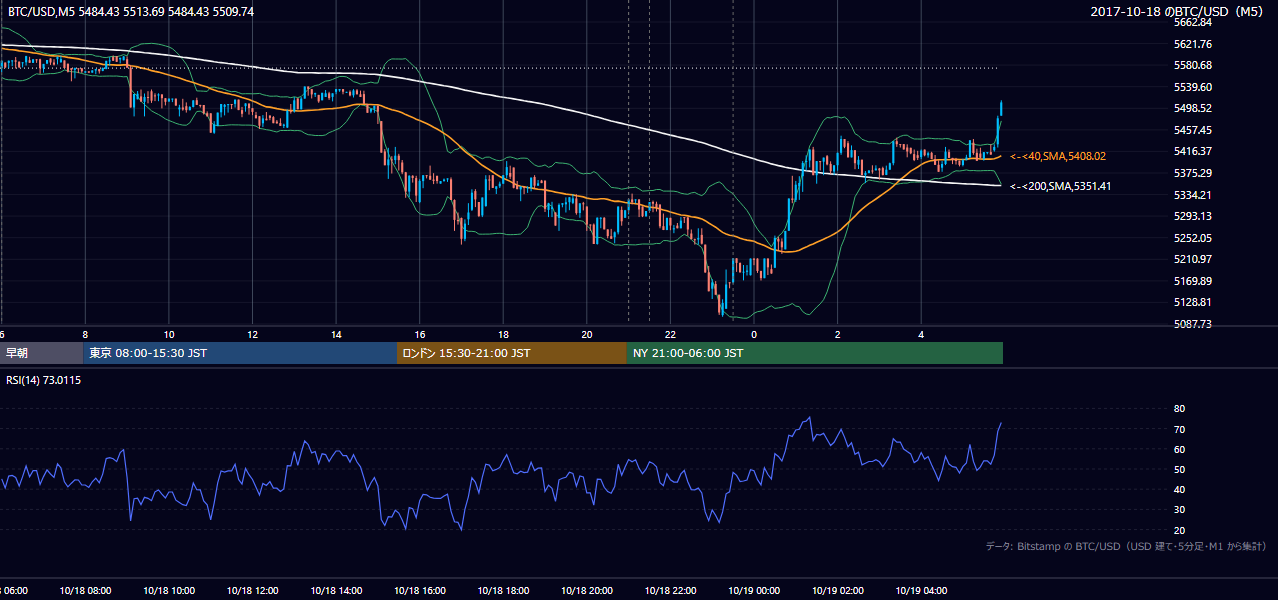Select the '10/18 20:00' time axis label
Image resolution: width=1278 pixels, height=600 pixels.
coord(586,591)
